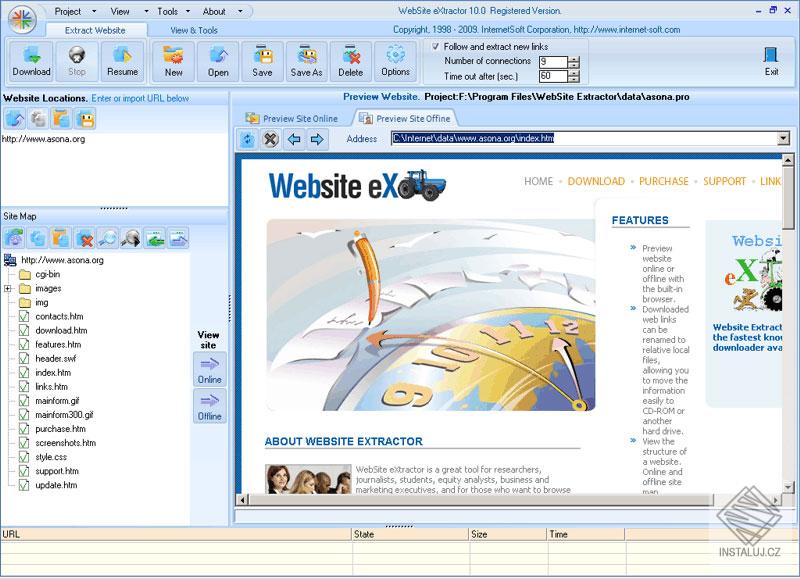The height and width of the screenshot is (579, 800).
Task: Expand the images folder node
Action: click(x=8, y=288)
